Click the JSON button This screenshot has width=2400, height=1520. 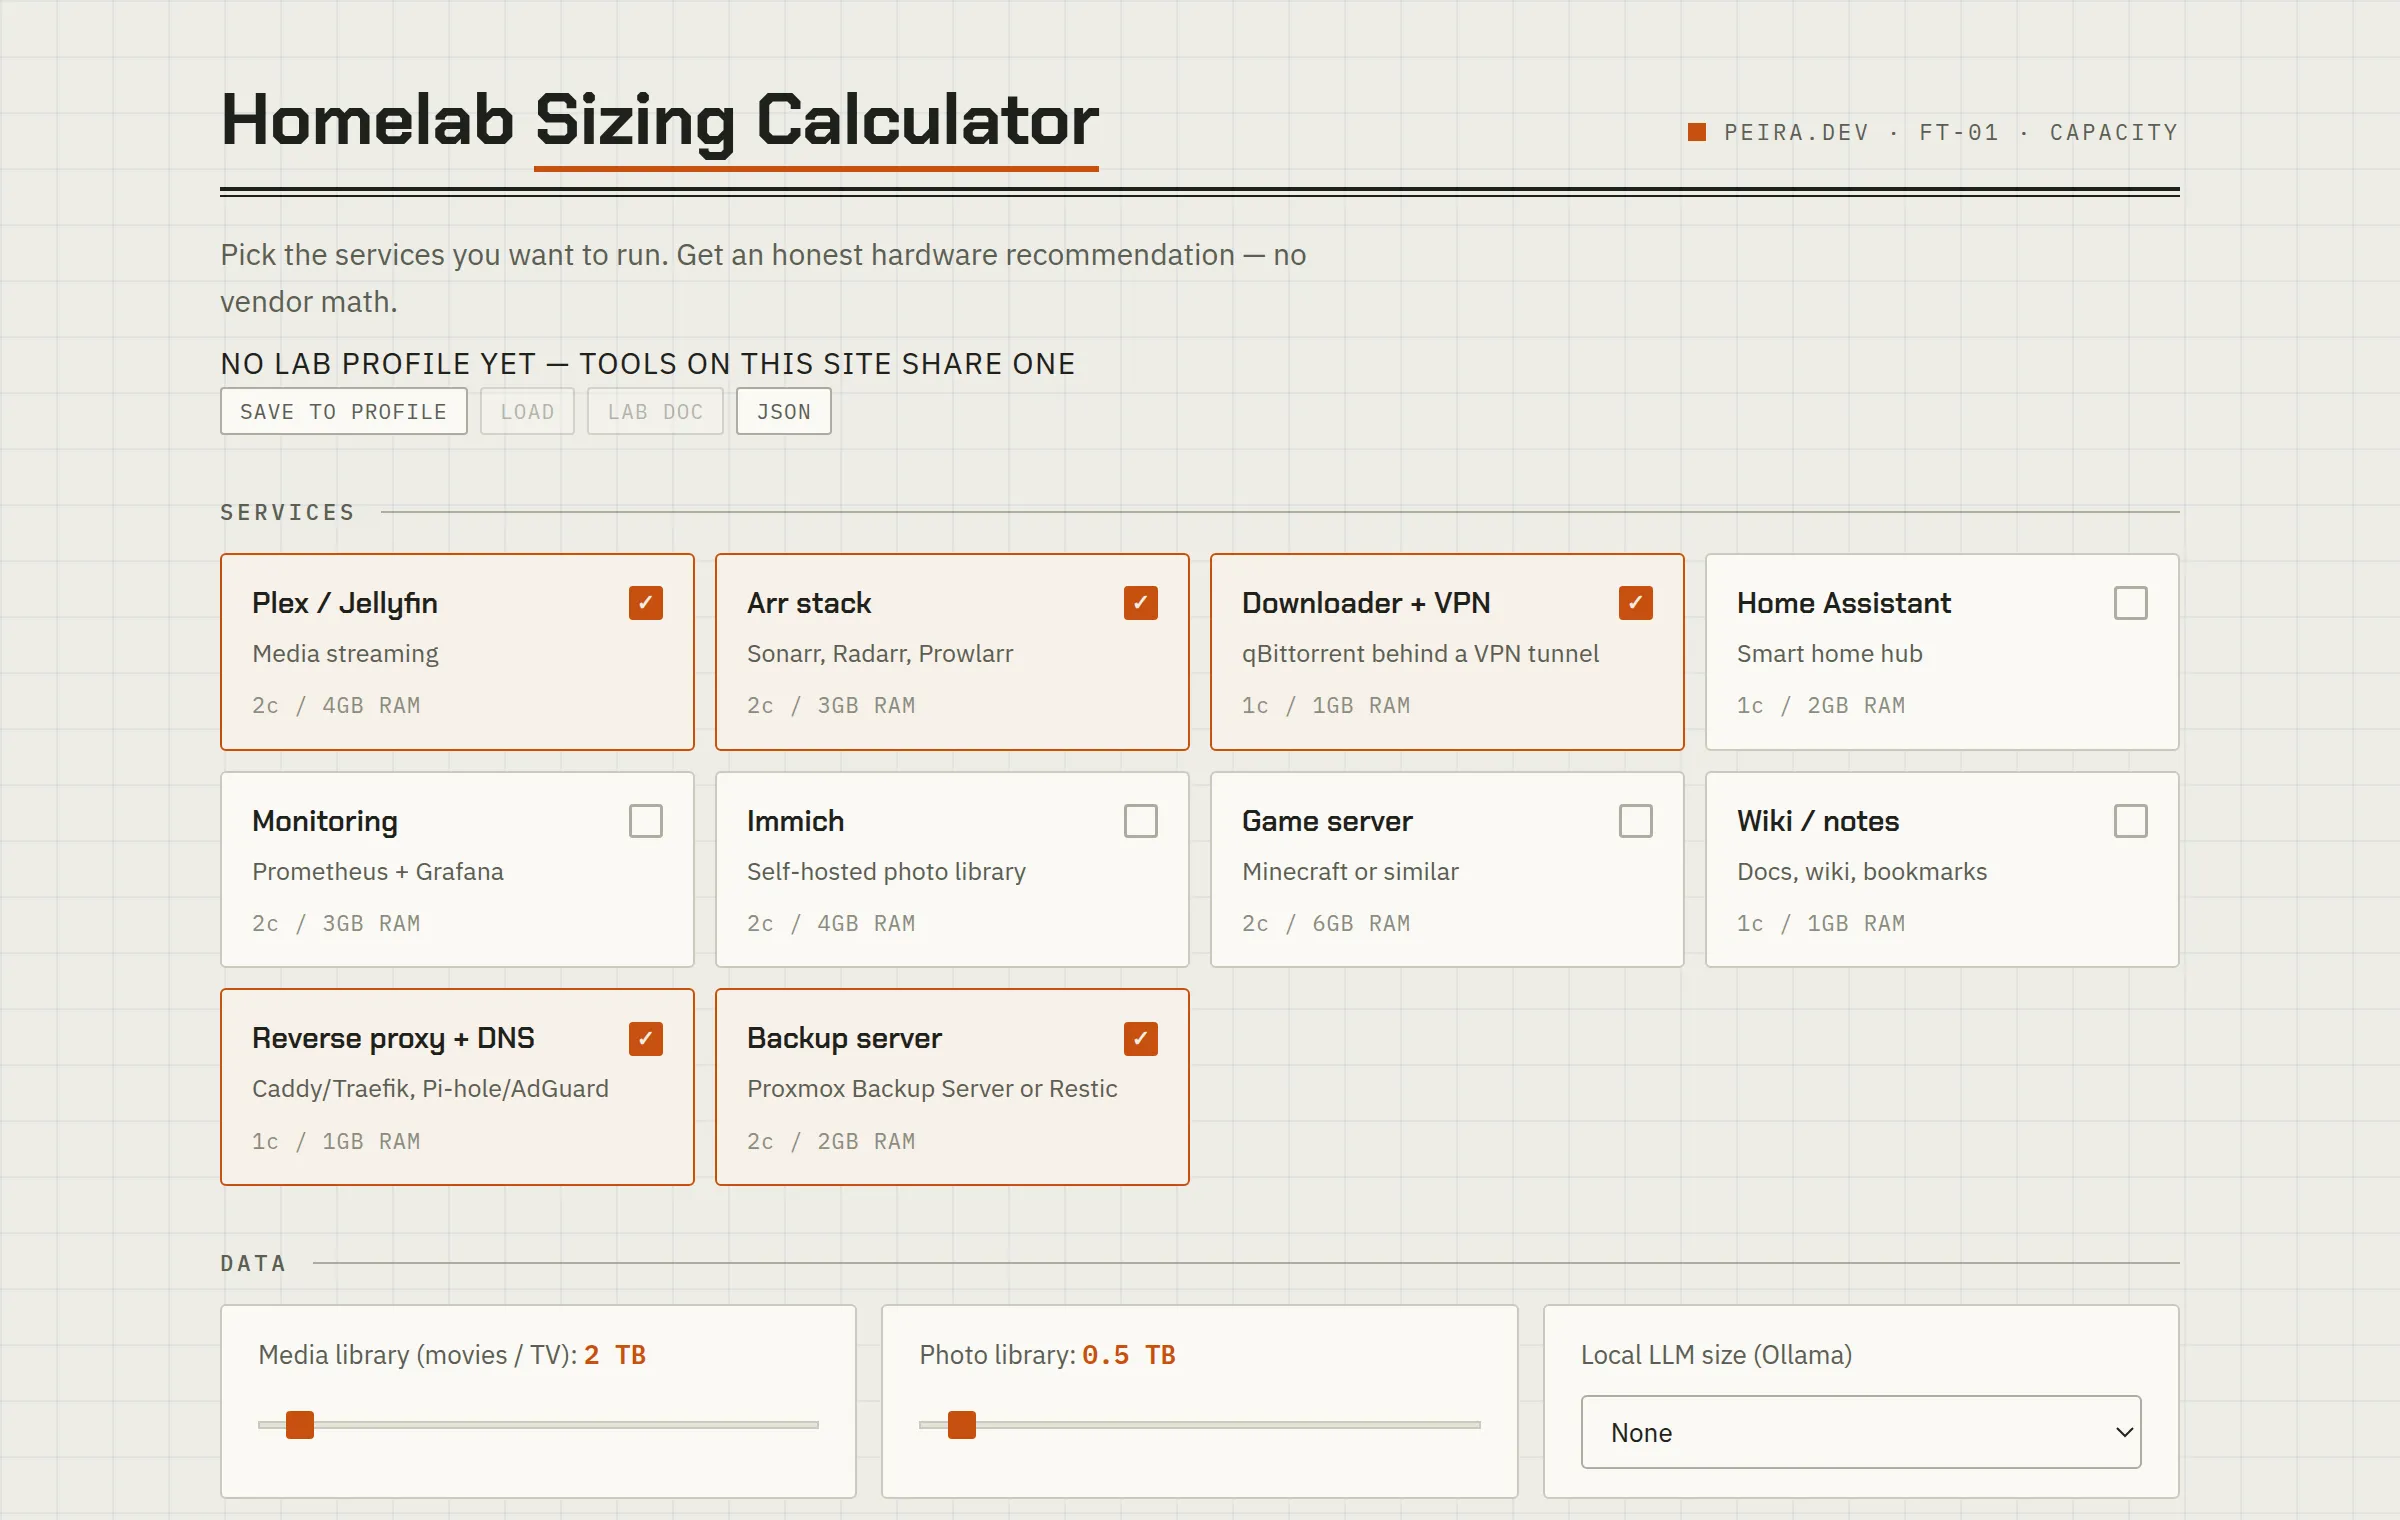point(784,411)
